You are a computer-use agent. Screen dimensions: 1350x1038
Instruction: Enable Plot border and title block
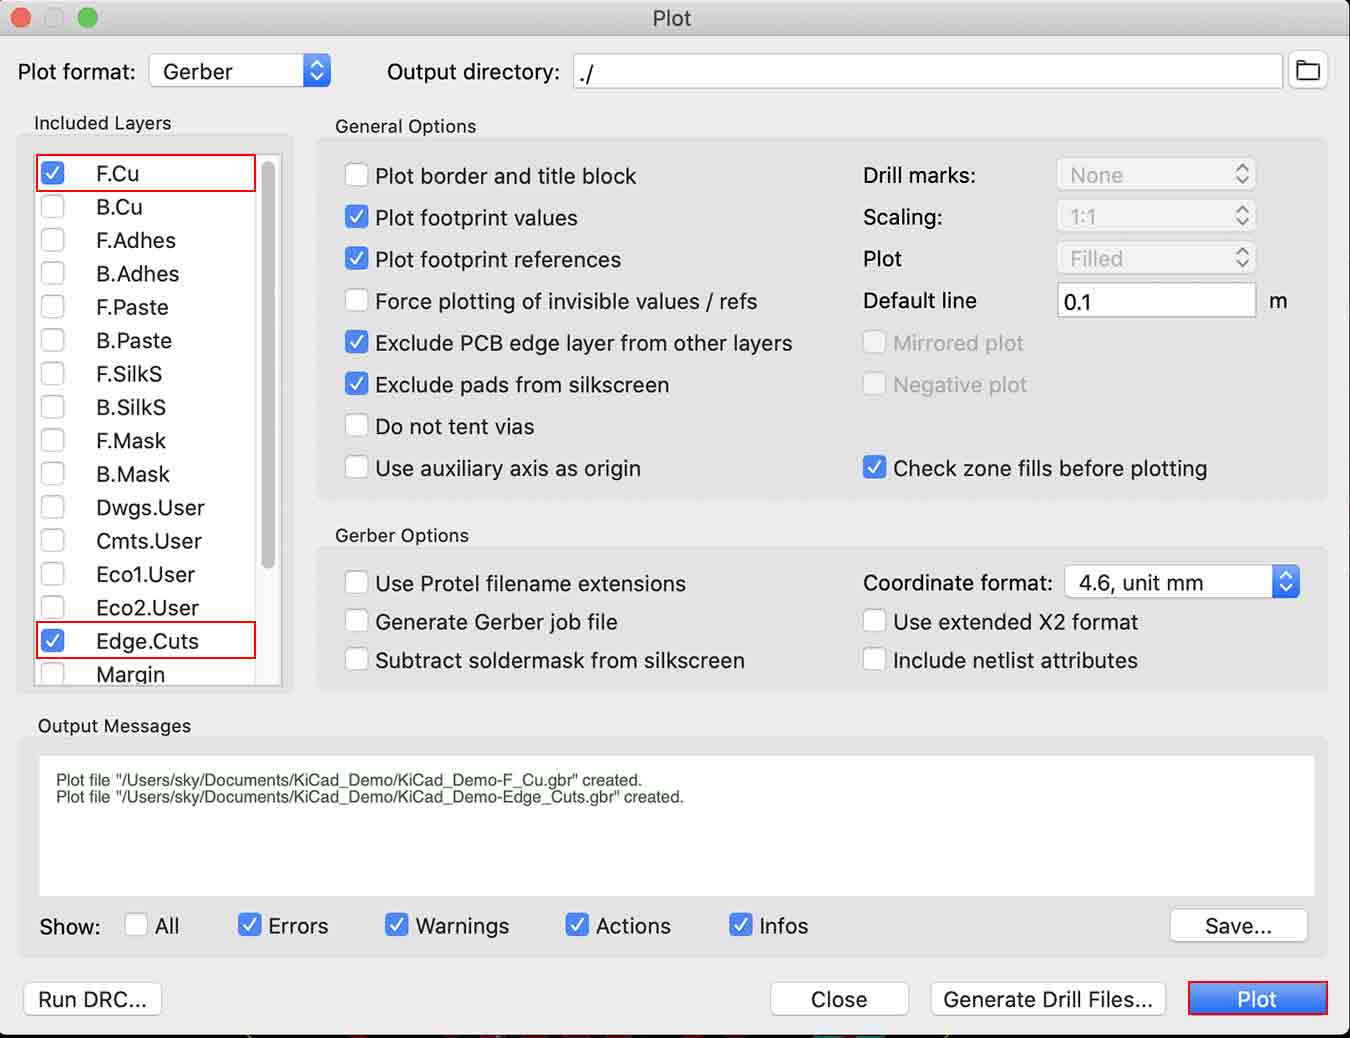[357, 176]
